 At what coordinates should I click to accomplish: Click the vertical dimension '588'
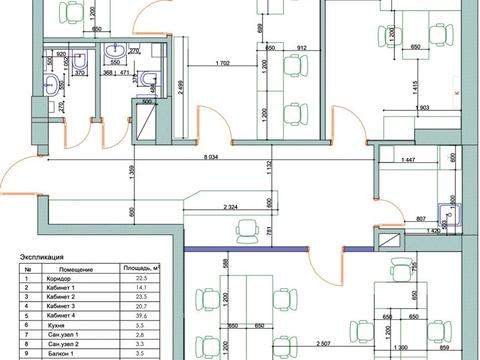[x=227, y=263]
